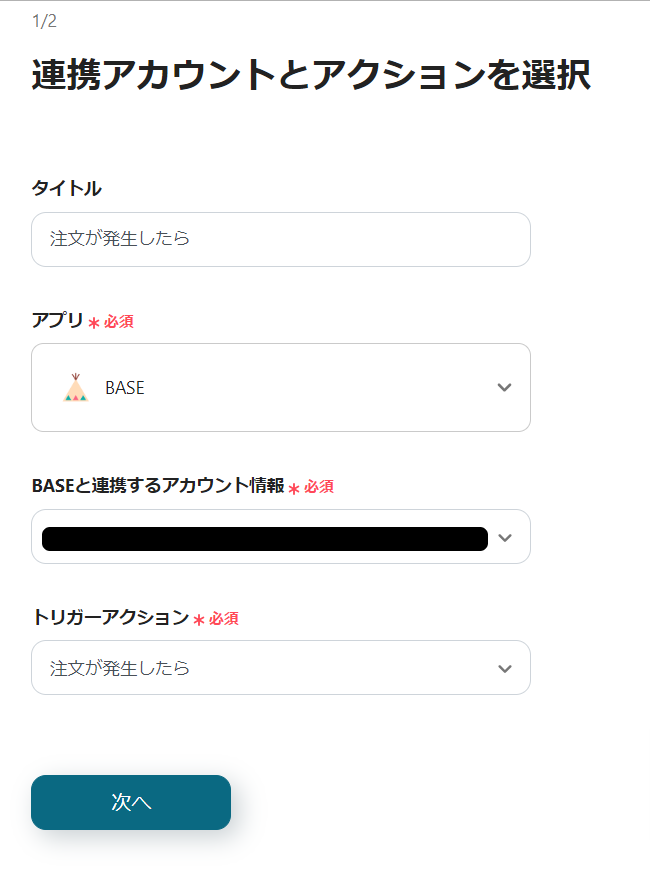The width and height of the screenshot is (650, 872).
Task: Click the red asterisk beside トリガーアクション label
Action: click(x=199, y=620)
